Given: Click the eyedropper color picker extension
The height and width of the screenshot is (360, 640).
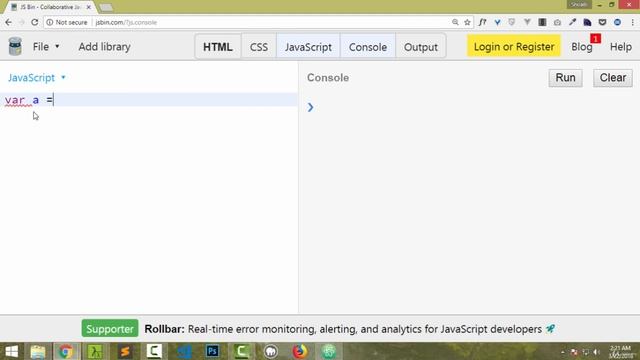Looking at the screenshot, I should coord(572,22).
